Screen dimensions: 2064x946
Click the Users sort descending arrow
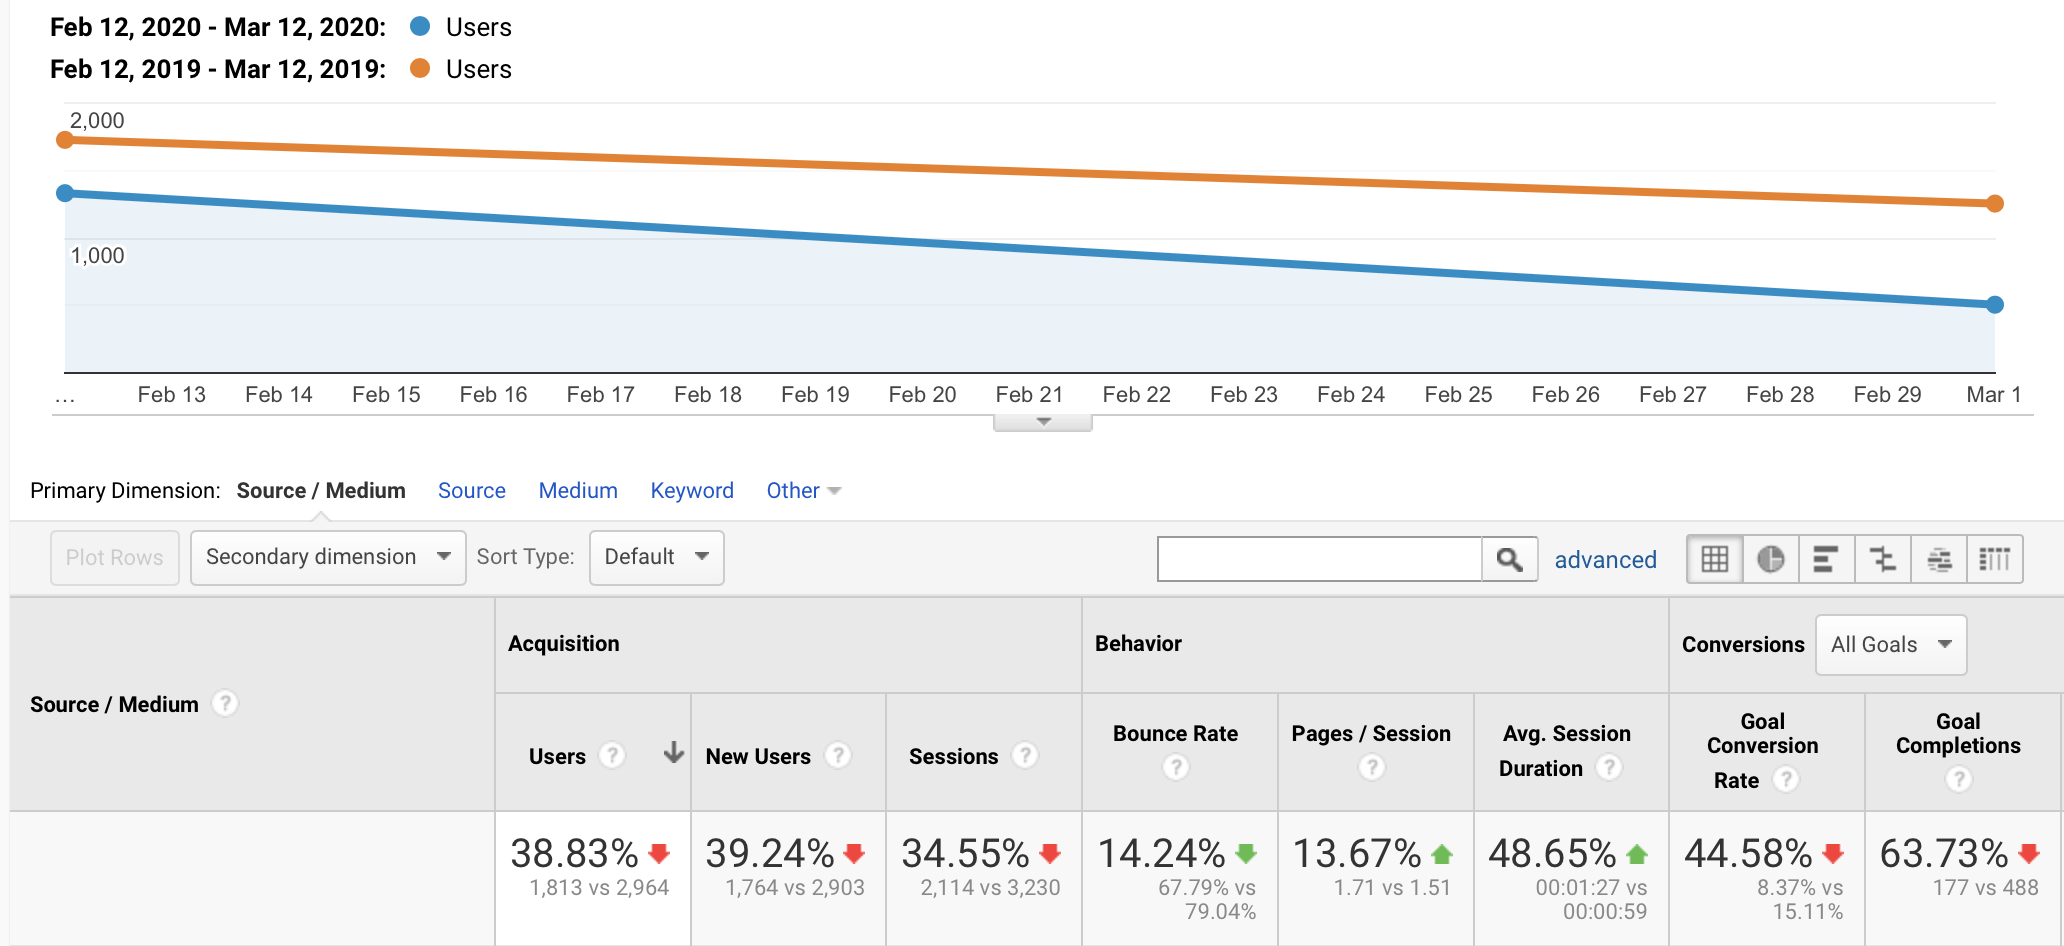coord(674,753)
